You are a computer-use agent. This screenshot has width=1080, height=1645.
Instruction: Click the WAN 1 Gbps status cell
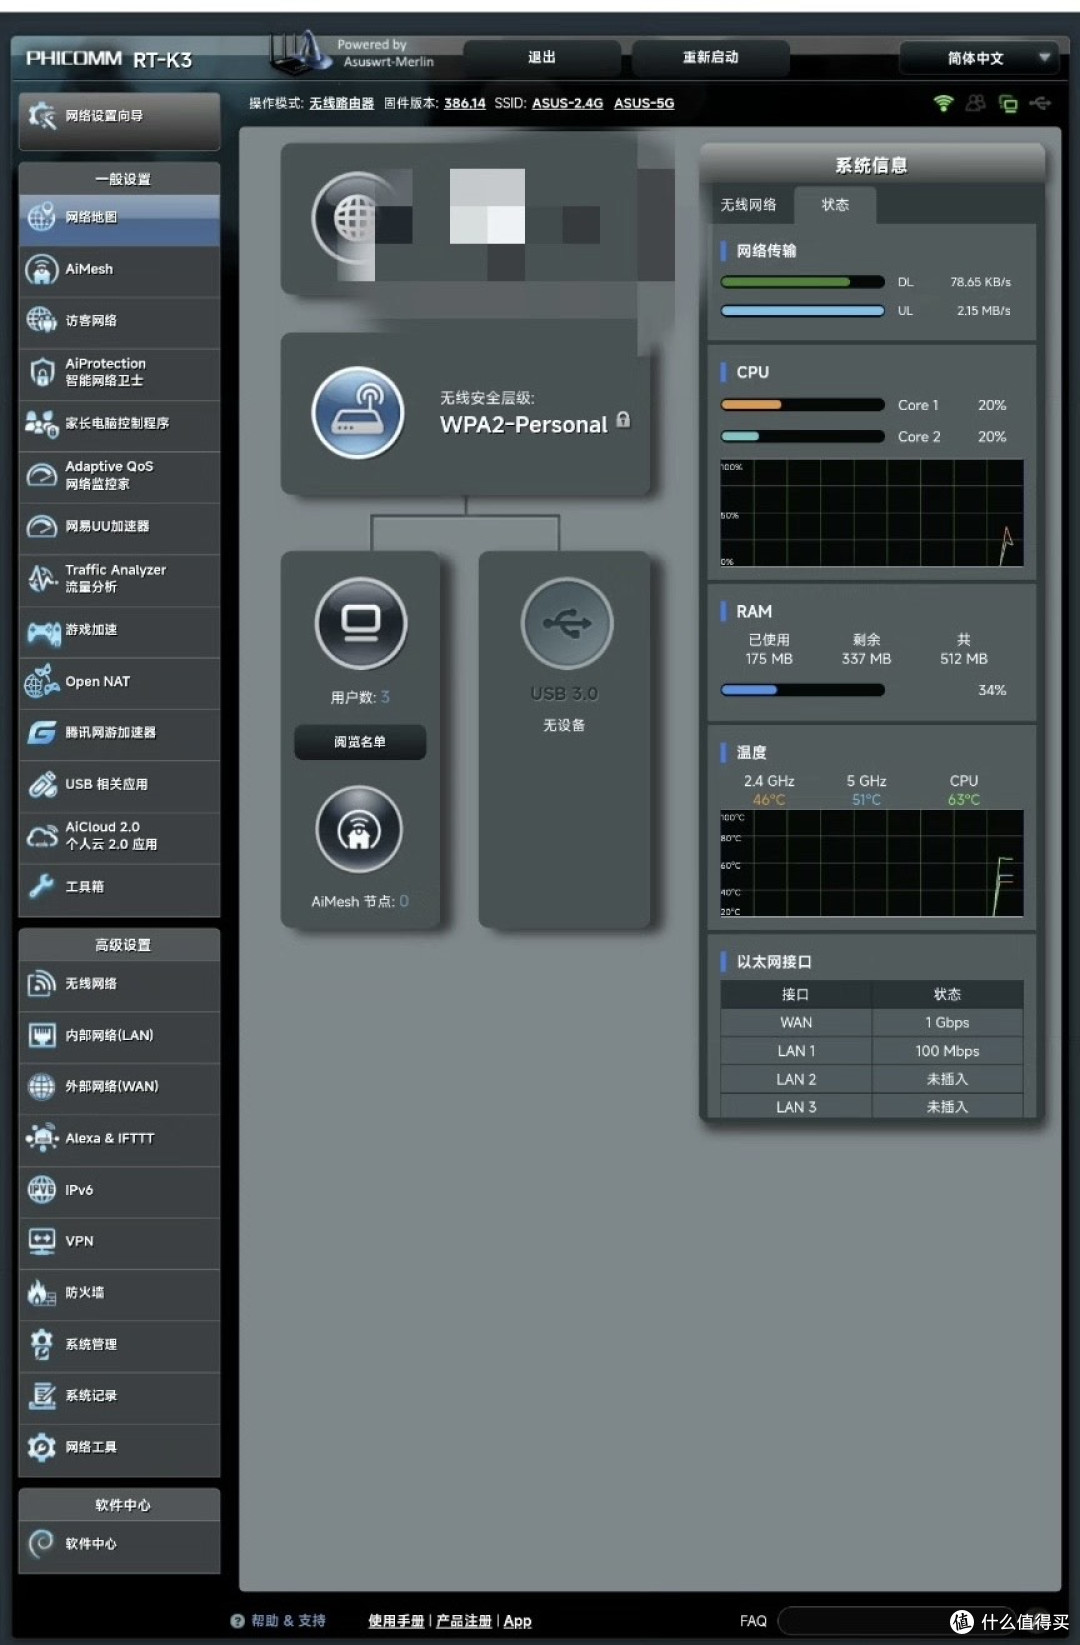click(948, 1023)
